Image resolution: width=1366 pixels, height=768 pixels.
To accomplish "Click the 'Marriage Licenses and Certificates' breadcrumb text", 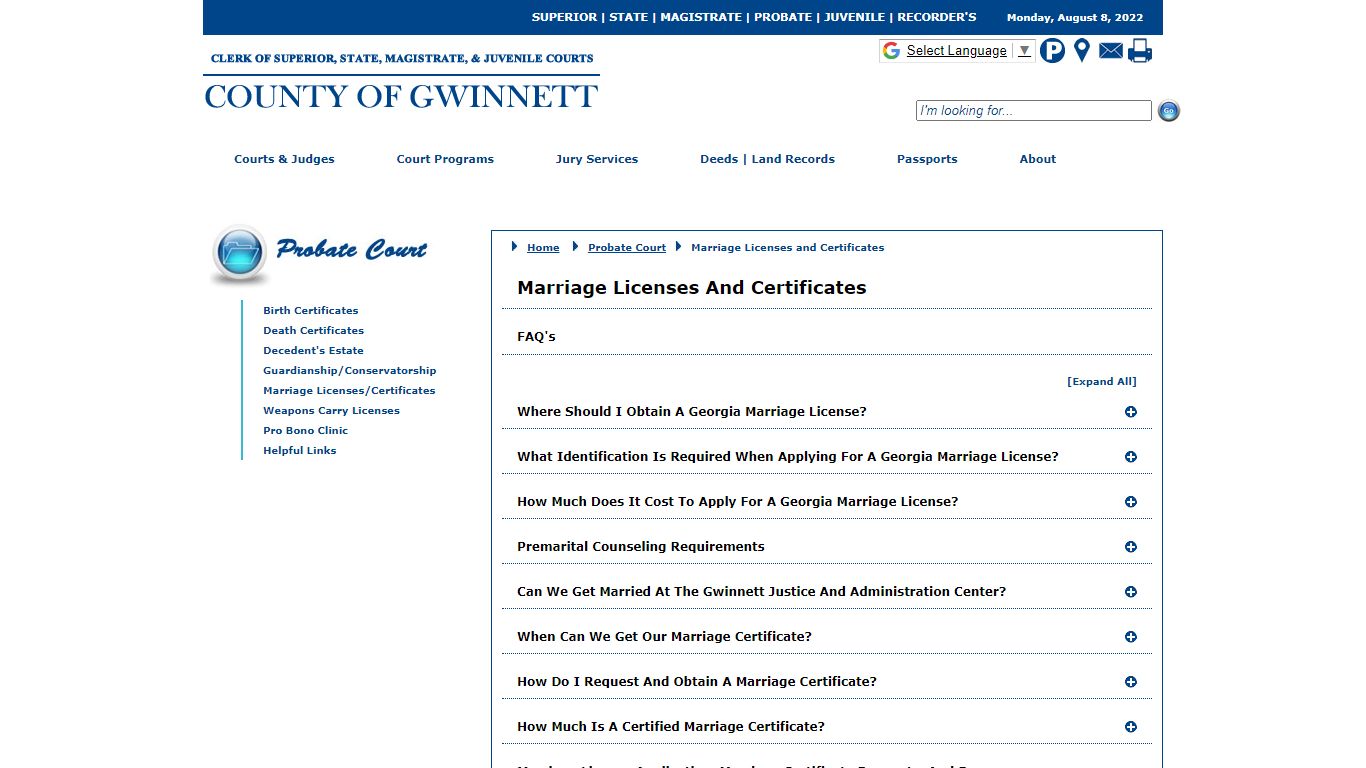I will (788, 248).
